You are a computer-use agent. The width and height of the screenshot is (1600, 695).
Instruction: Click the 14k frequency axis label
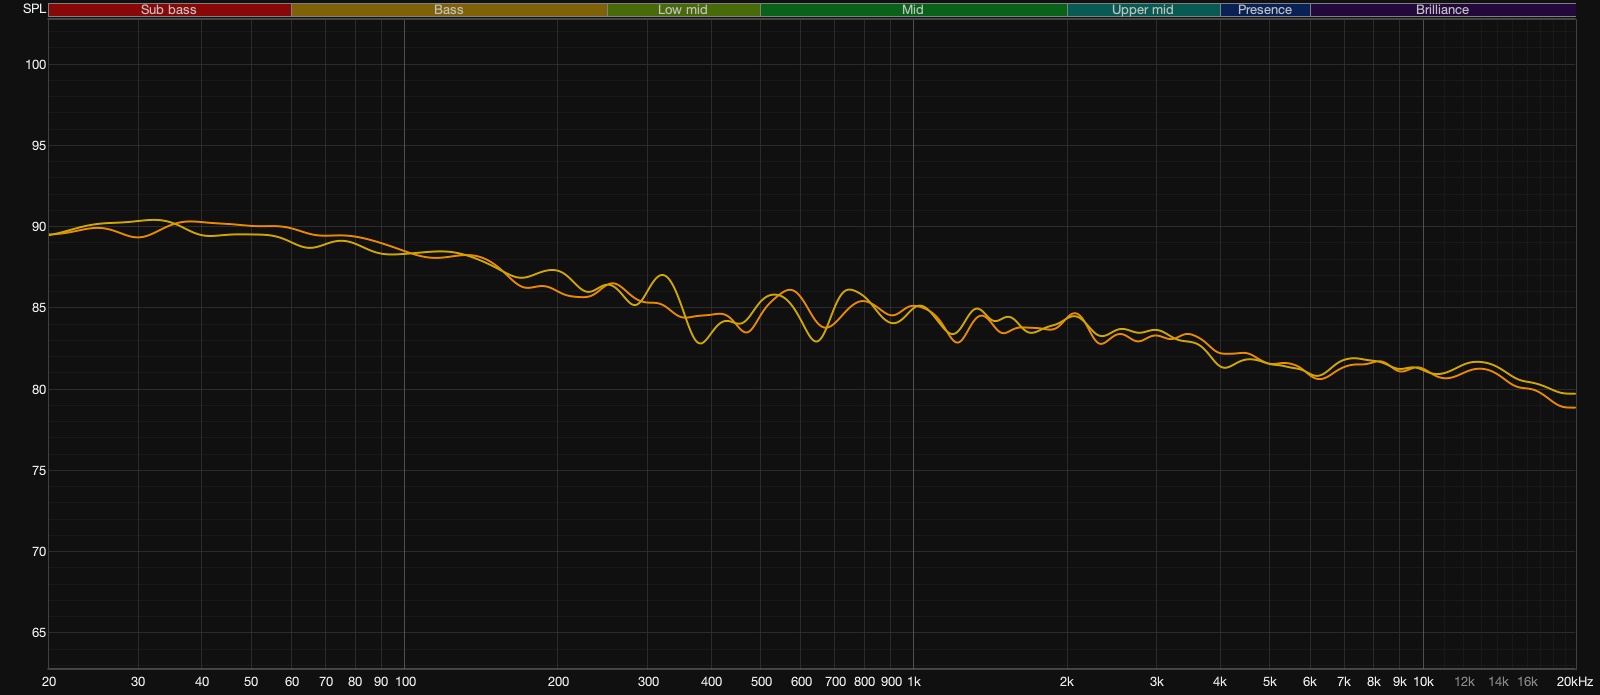(1498, 682)
